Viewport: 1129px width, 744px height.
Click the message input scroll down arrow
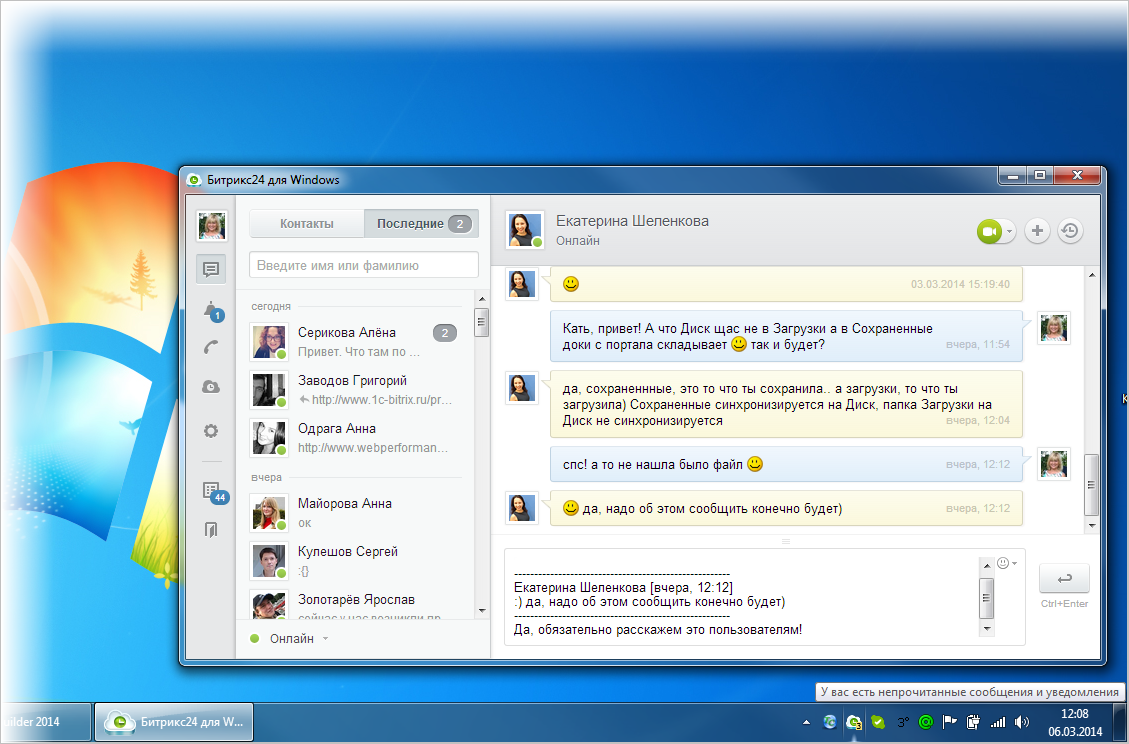(x=986, y=629)
